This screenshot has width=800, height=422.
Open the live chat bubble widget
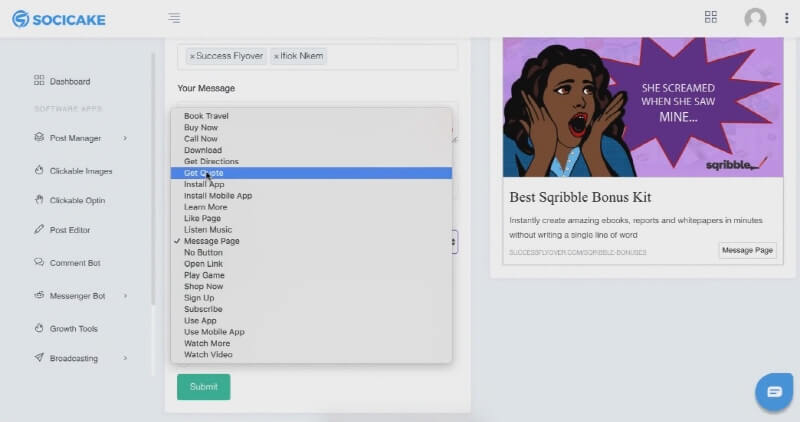click(x=774, y=392)
